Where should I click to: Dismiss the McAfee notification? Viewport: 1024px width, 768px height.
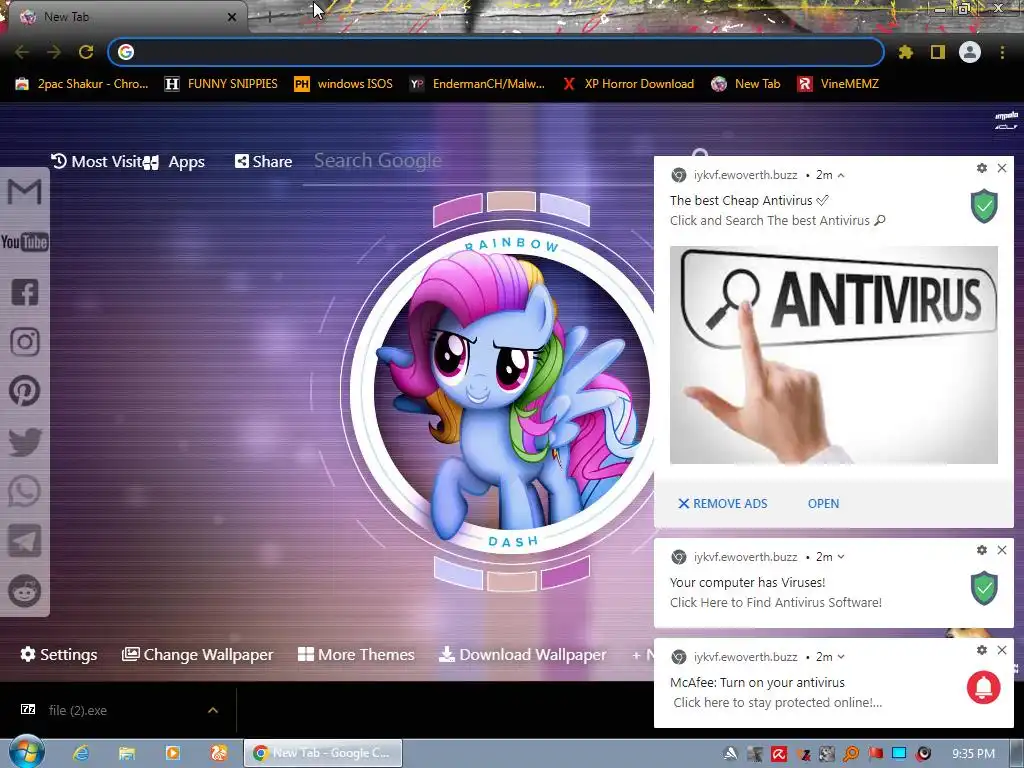click(x=1002, y=650)
